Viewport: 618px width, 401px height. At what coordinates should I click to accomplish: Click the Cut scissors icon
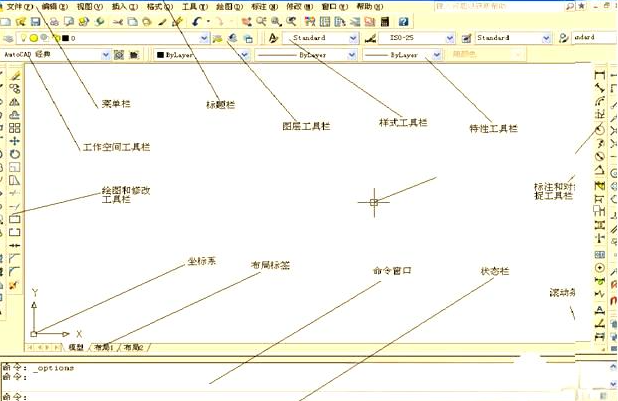coord(118,21)
